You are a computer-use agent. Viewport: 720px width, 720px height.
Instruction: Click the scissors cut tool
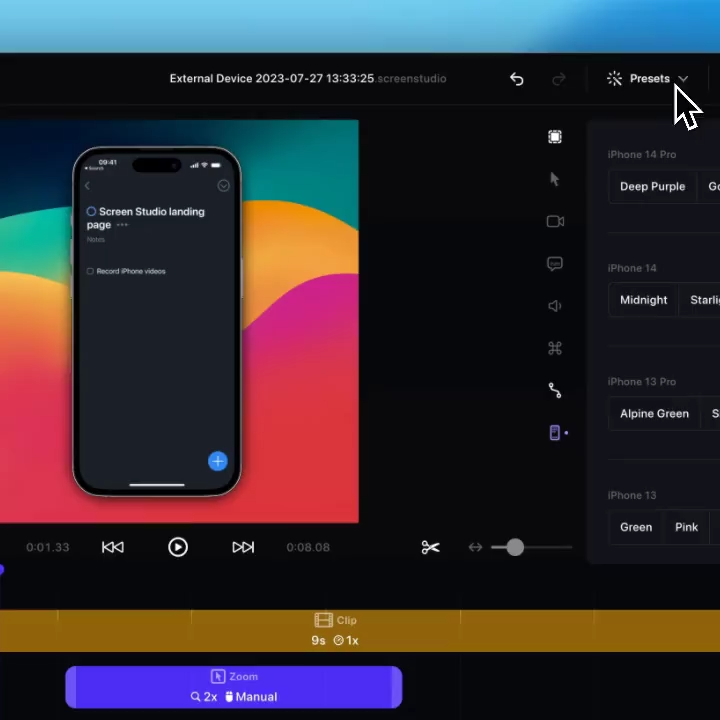[x=430, y=547]
